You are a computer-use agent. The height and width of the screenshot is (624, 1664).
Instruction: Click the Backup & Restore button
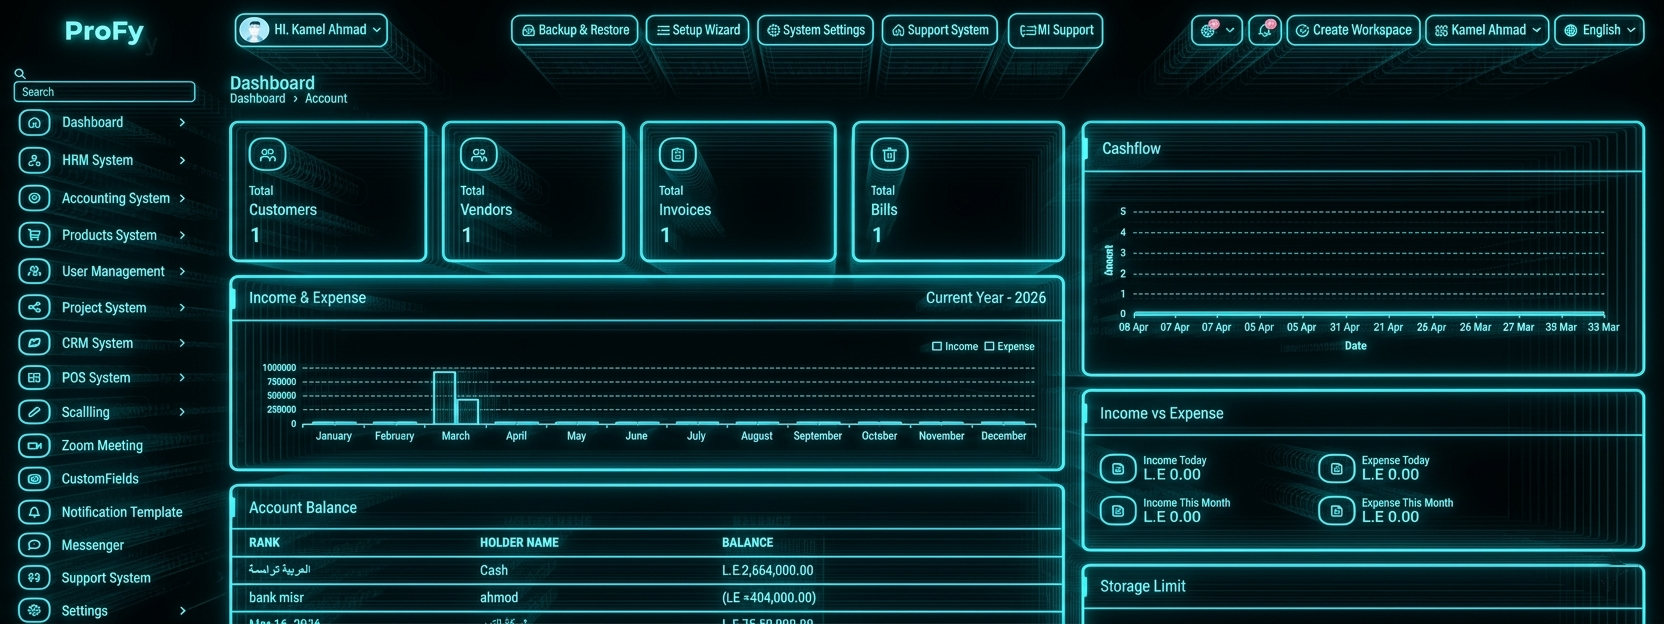(x=576, y=30)
